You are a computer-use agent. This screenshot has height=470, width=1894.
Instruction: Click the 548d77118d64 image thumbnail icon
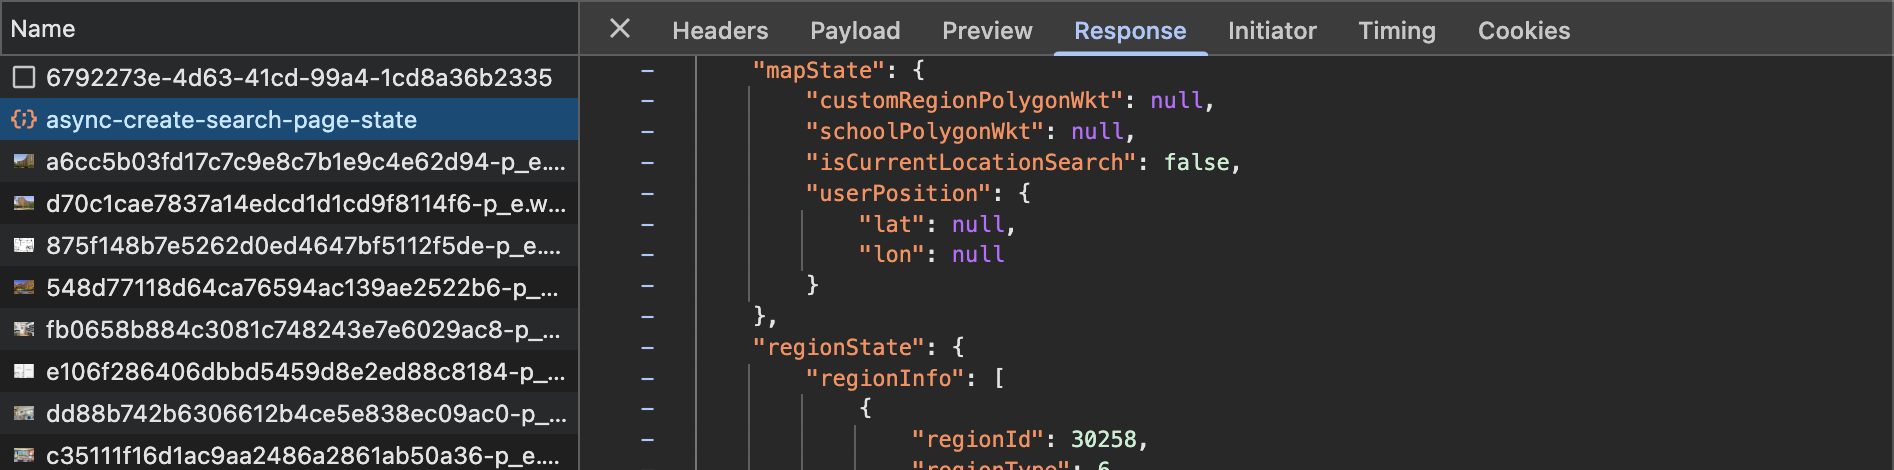tap(24, 288)
